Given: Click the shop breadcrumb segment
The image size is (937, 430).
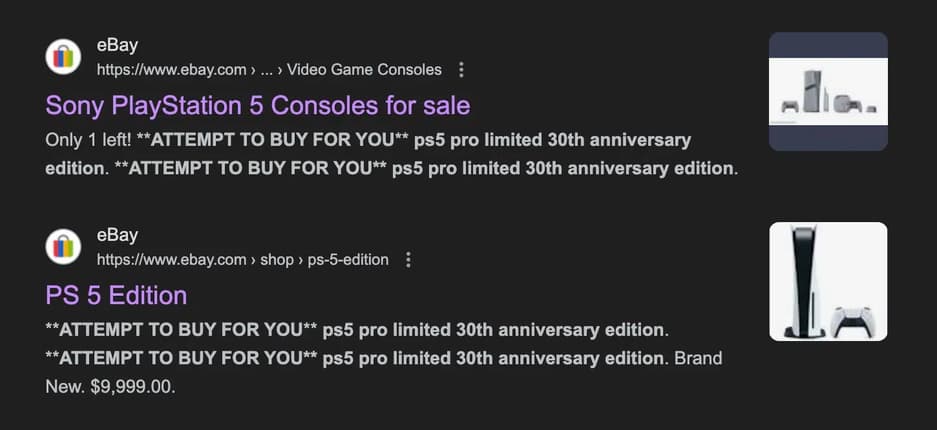Looking at the screenshot, I should [x=277, y=260].
